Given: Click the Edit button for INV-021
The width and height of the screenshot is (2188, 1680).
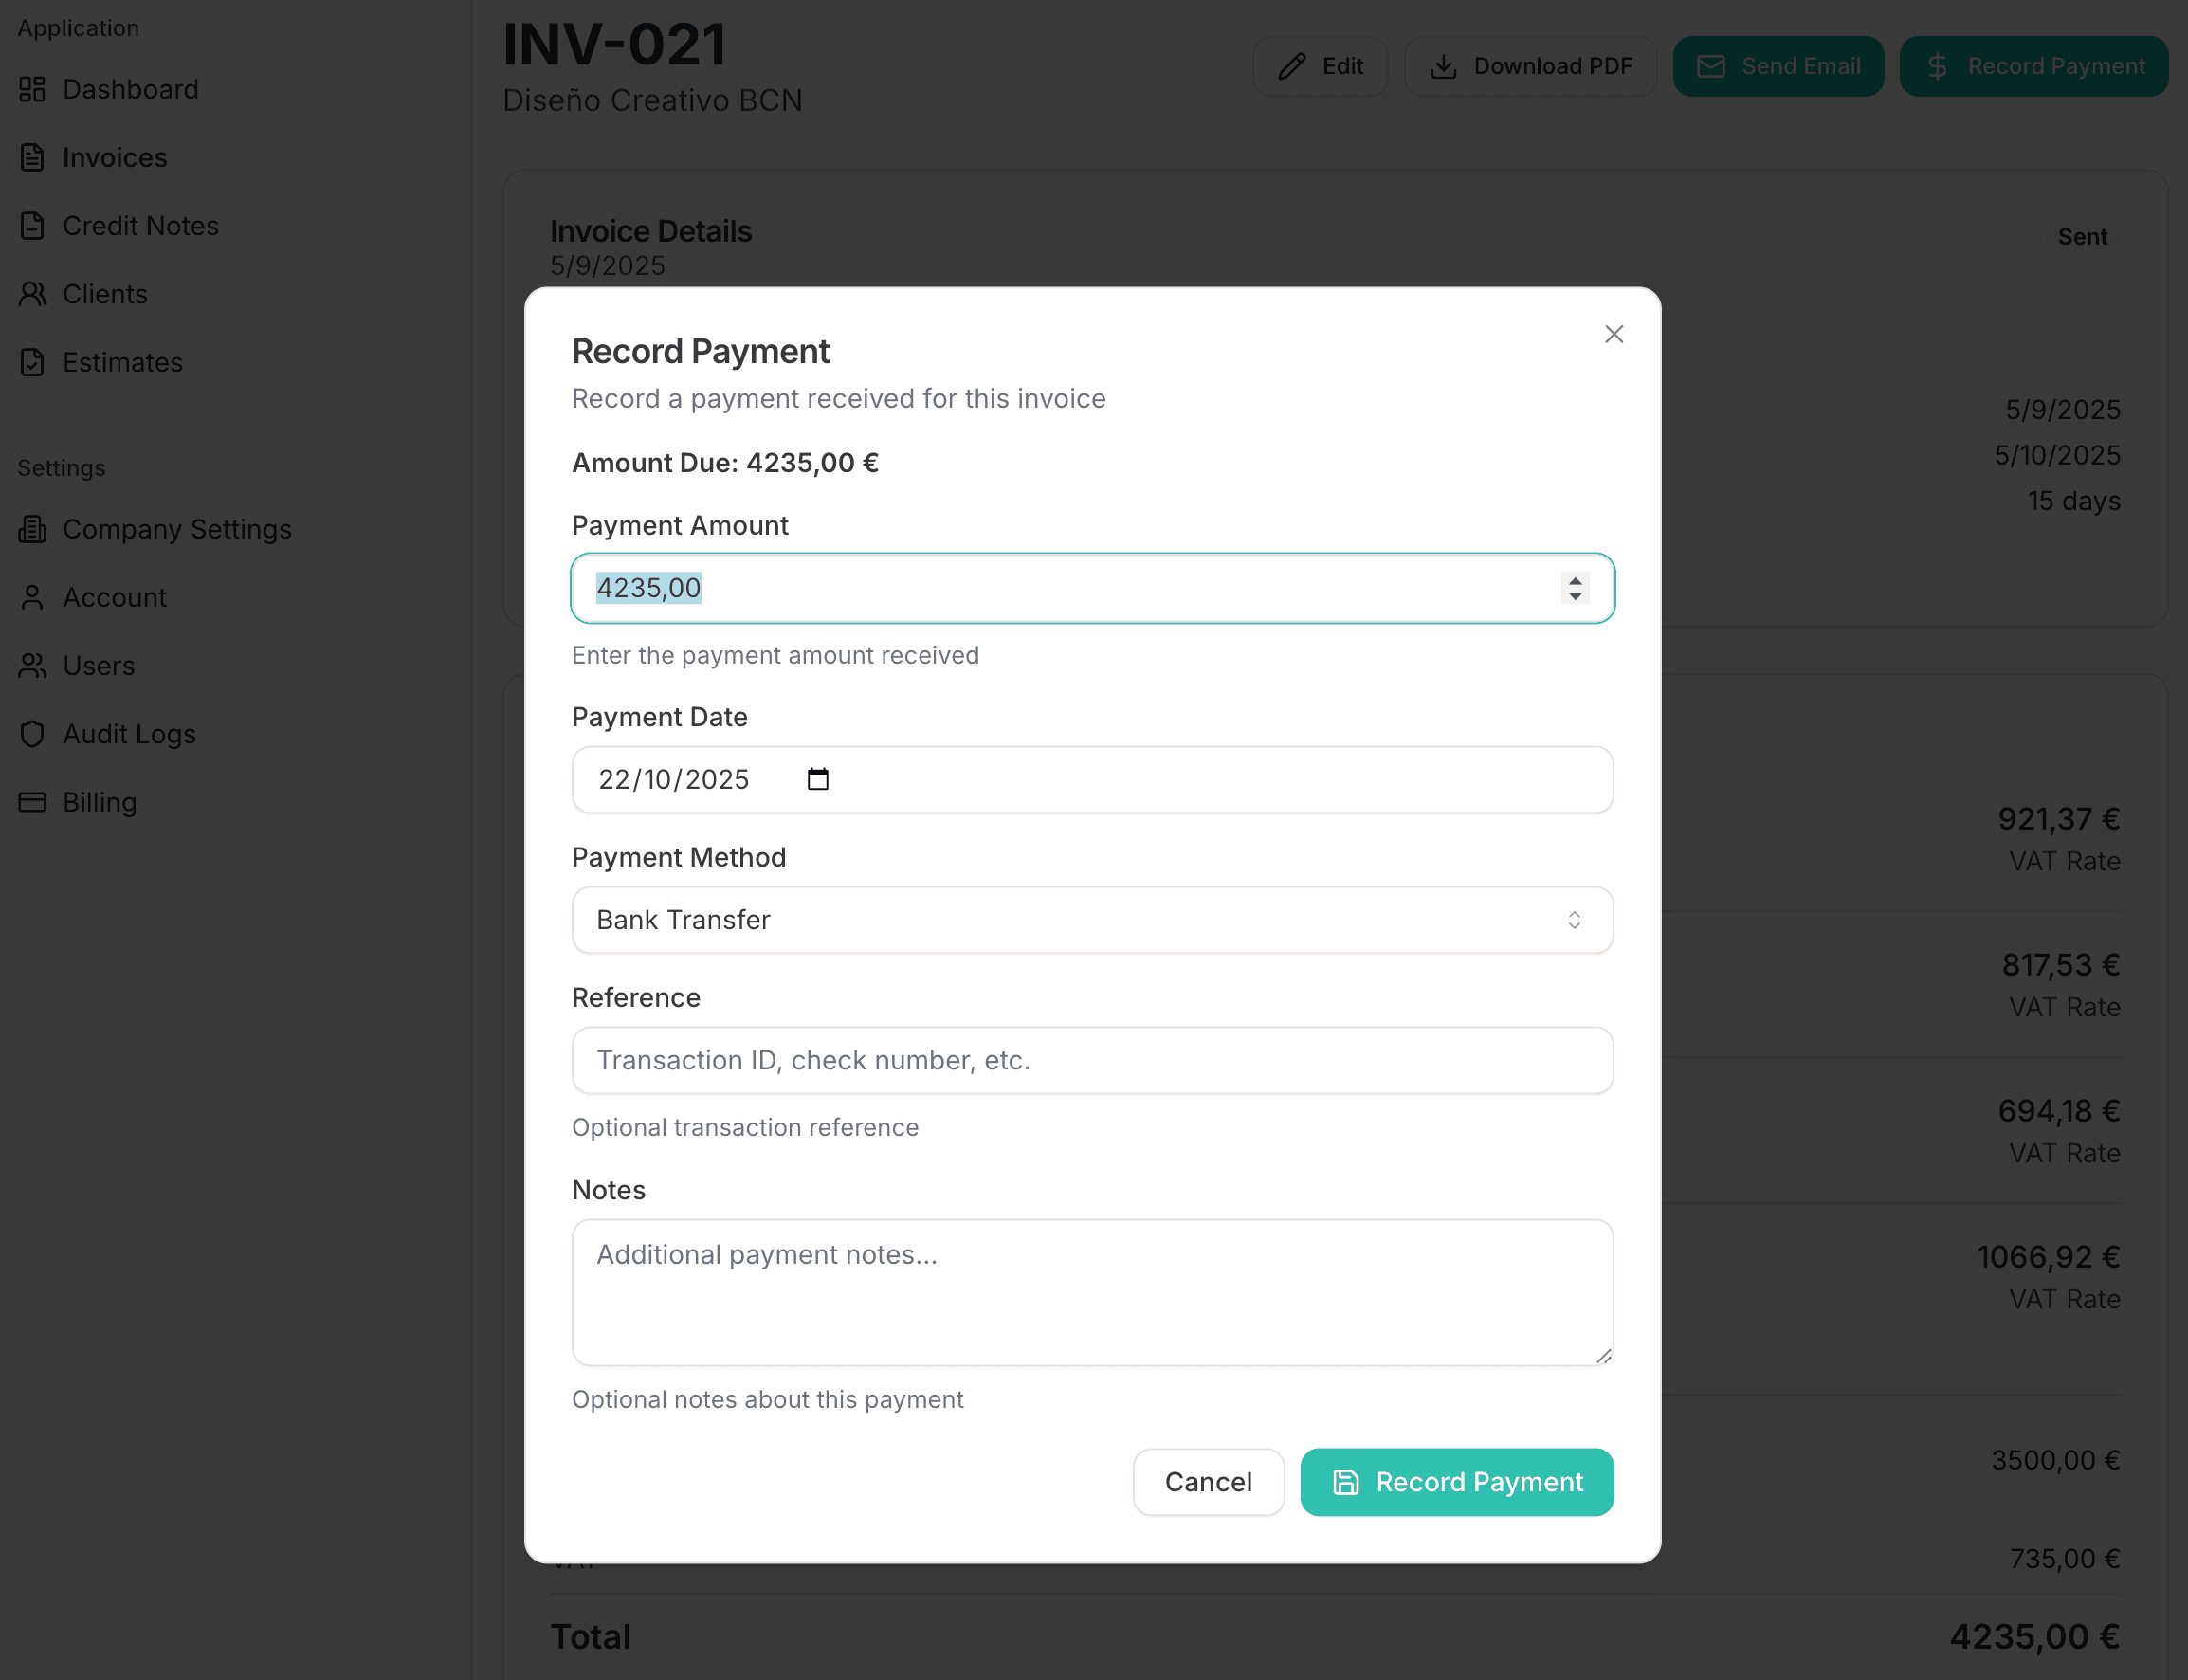Looking at the screenshot, I should pos(1320,66).
